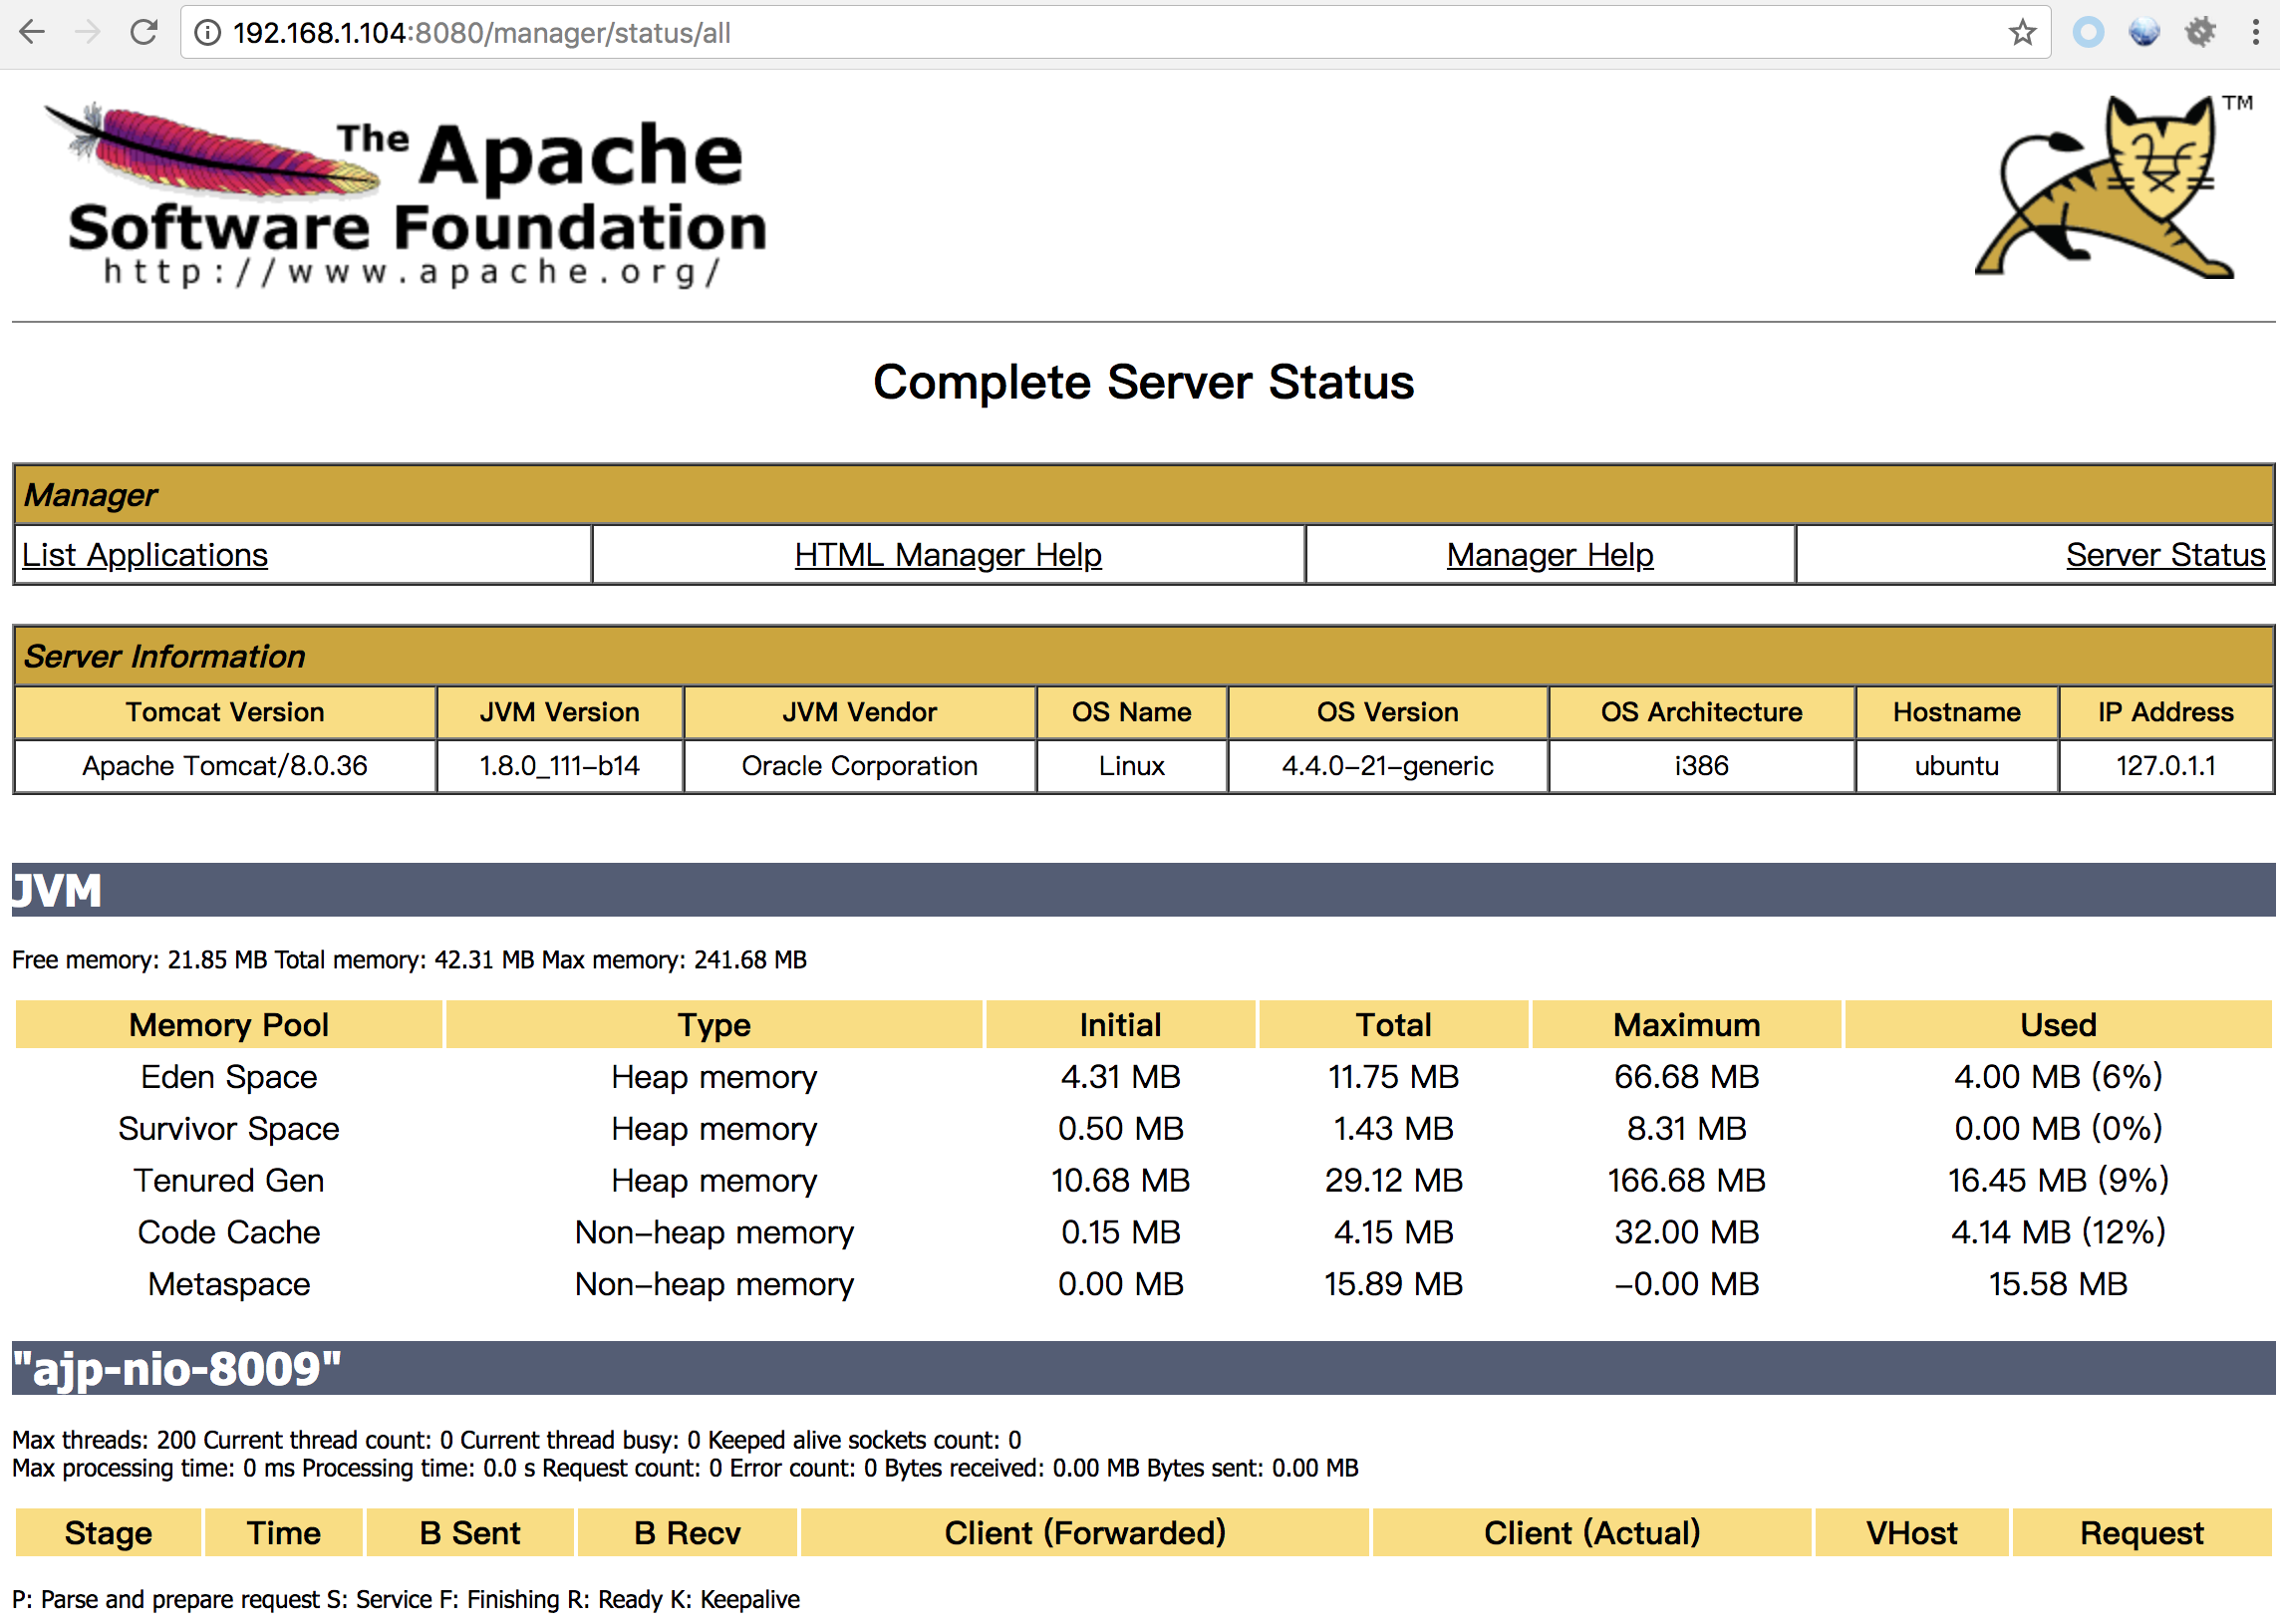Click the Memory Pool column header
Image resolution: width=2280 pixels, height=1624 pixels.
(x=228, y=1025)
